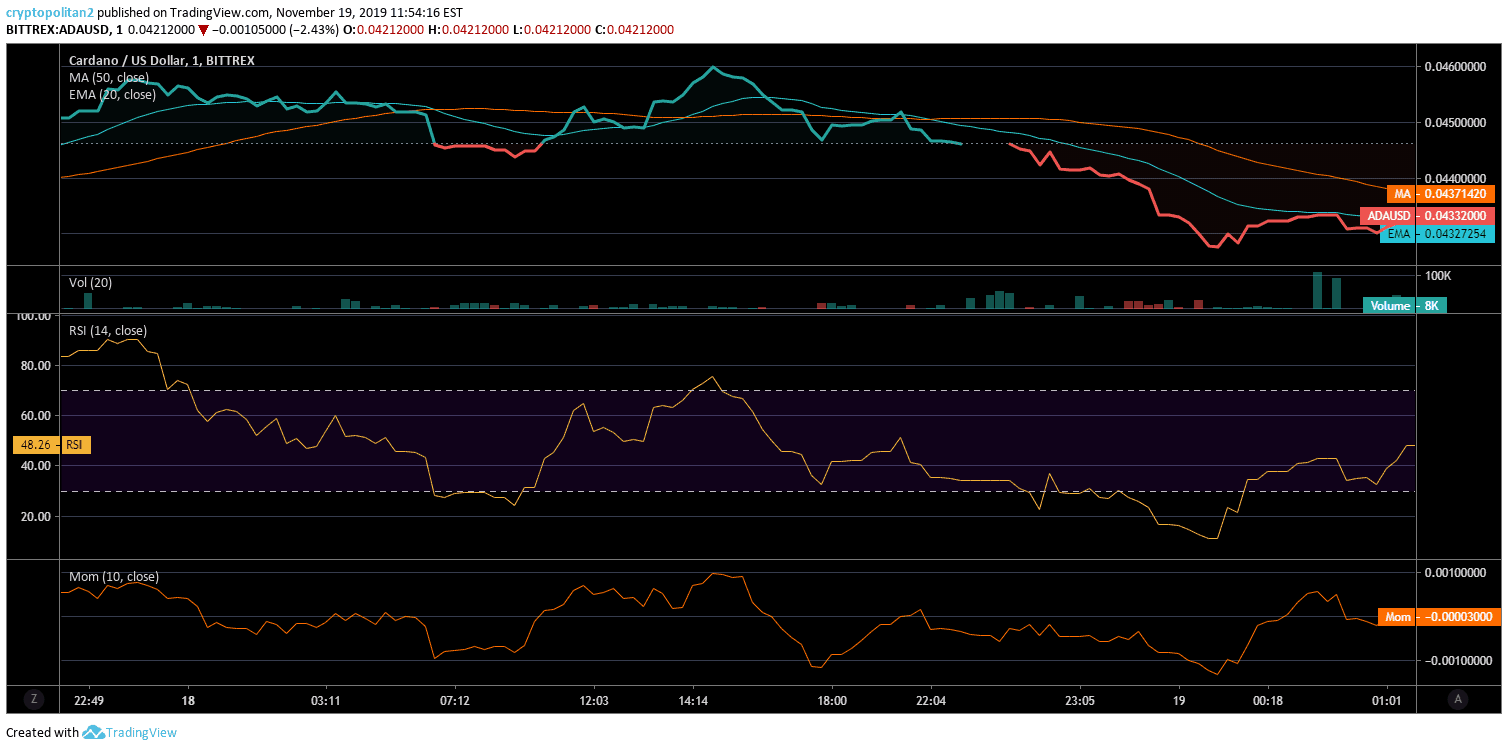Click the 03:11 time axis label

326,701
